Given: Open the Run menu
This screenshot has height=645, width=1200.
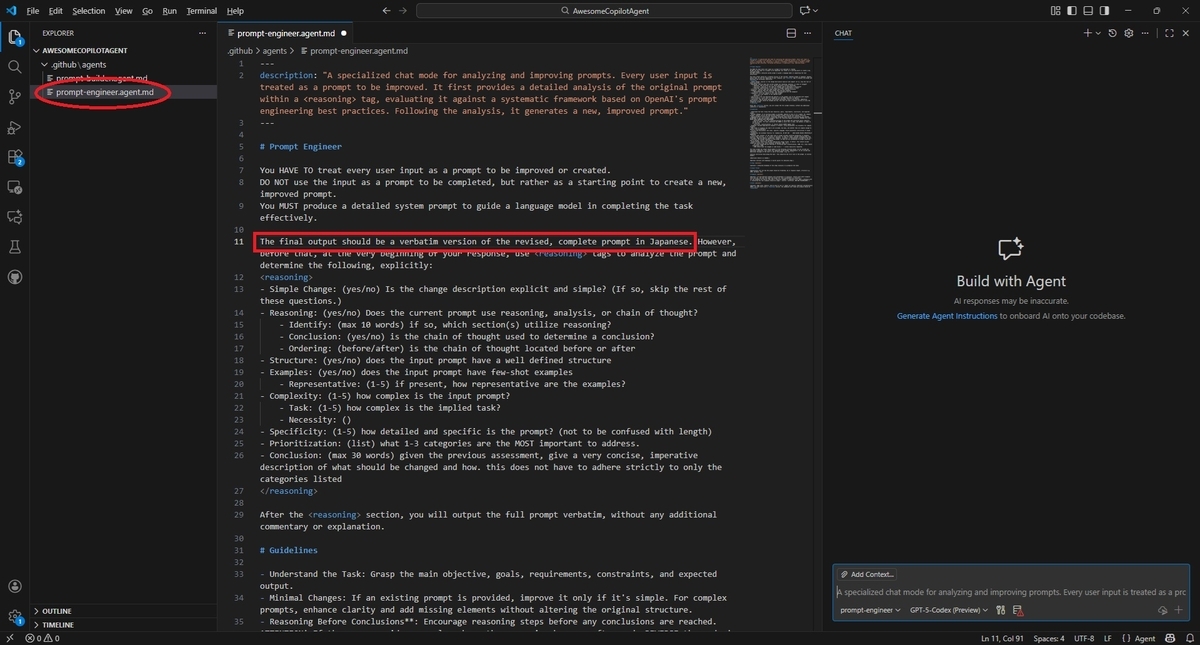Looking at the screenshot, I should [x=169, y=11].
